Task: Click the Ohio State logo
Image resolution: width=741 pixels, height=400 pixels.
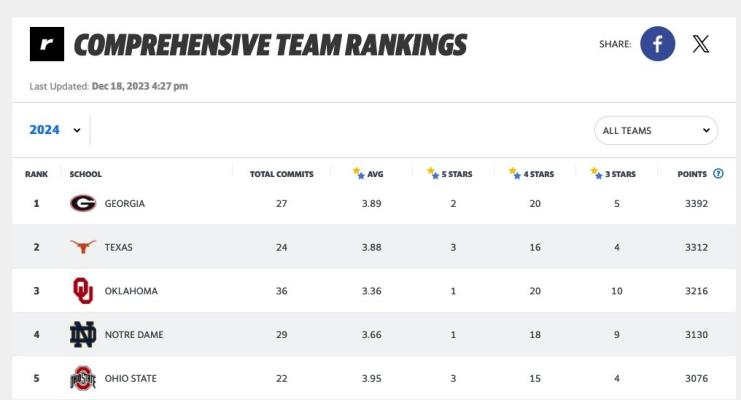Action: click(x=83, y=378)
